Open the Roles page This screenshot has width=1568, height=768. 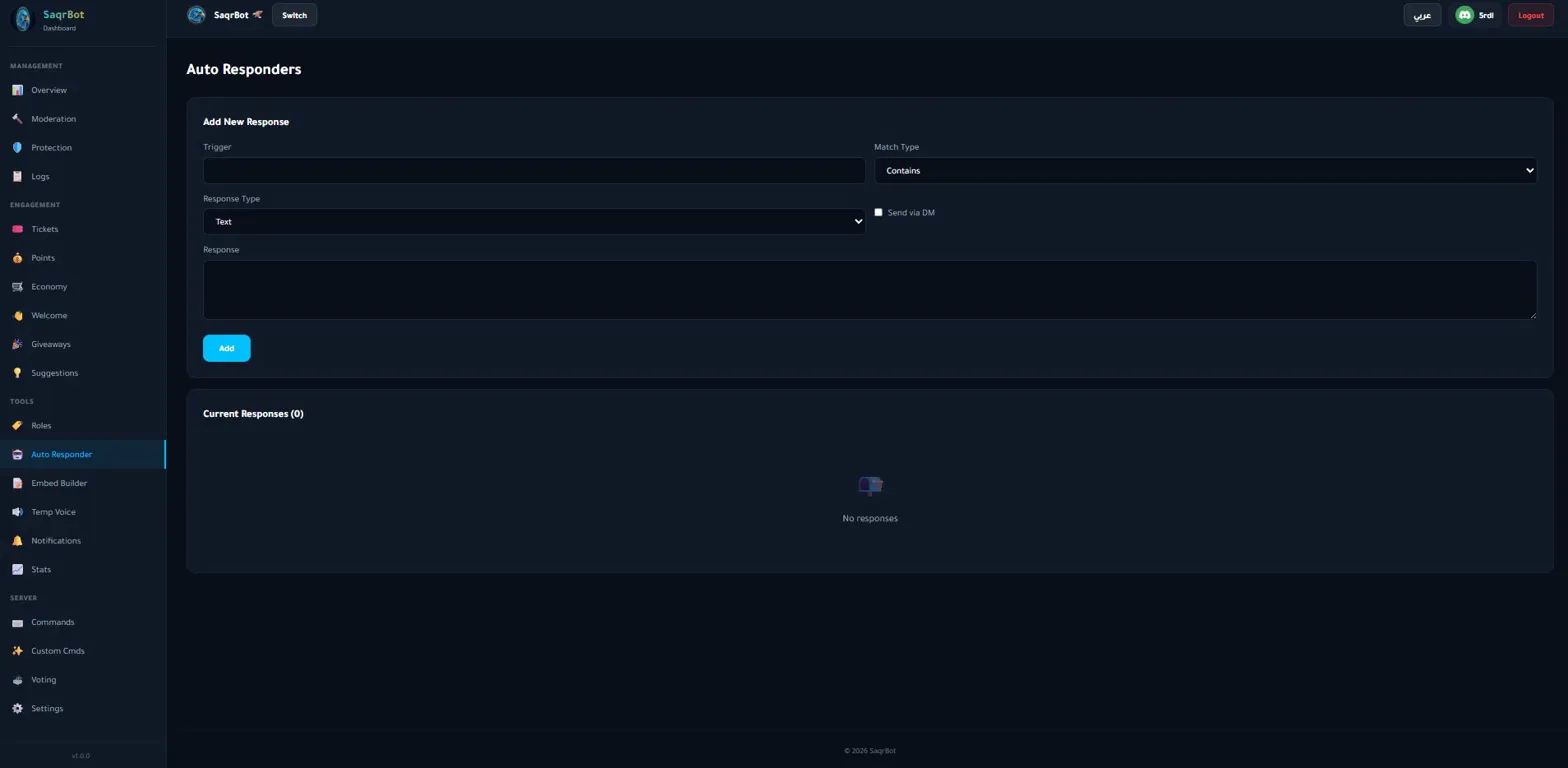click(83, 426)
